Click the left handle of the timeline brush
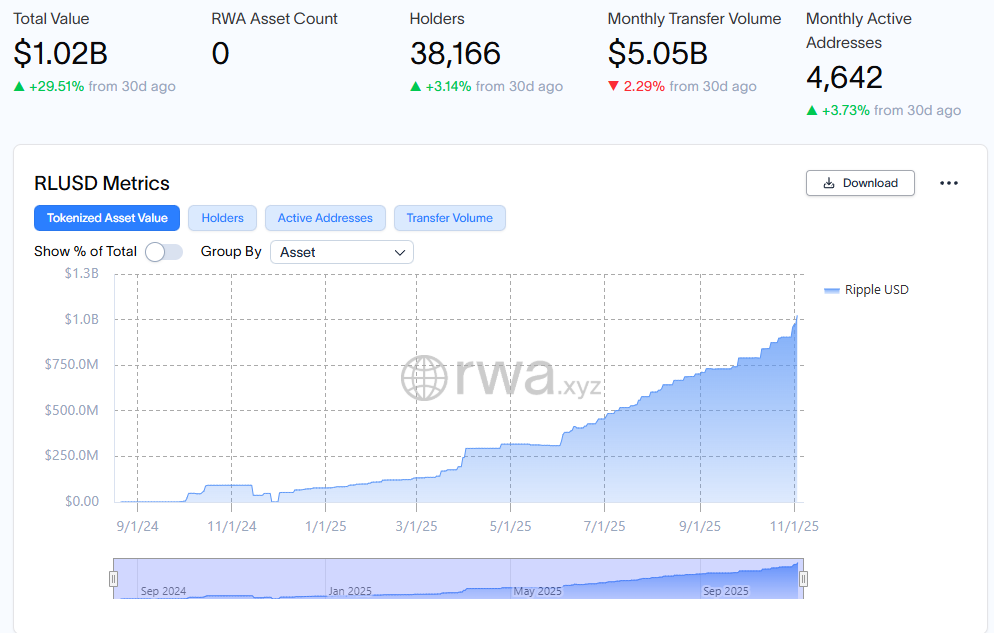 tap(114, 578)
